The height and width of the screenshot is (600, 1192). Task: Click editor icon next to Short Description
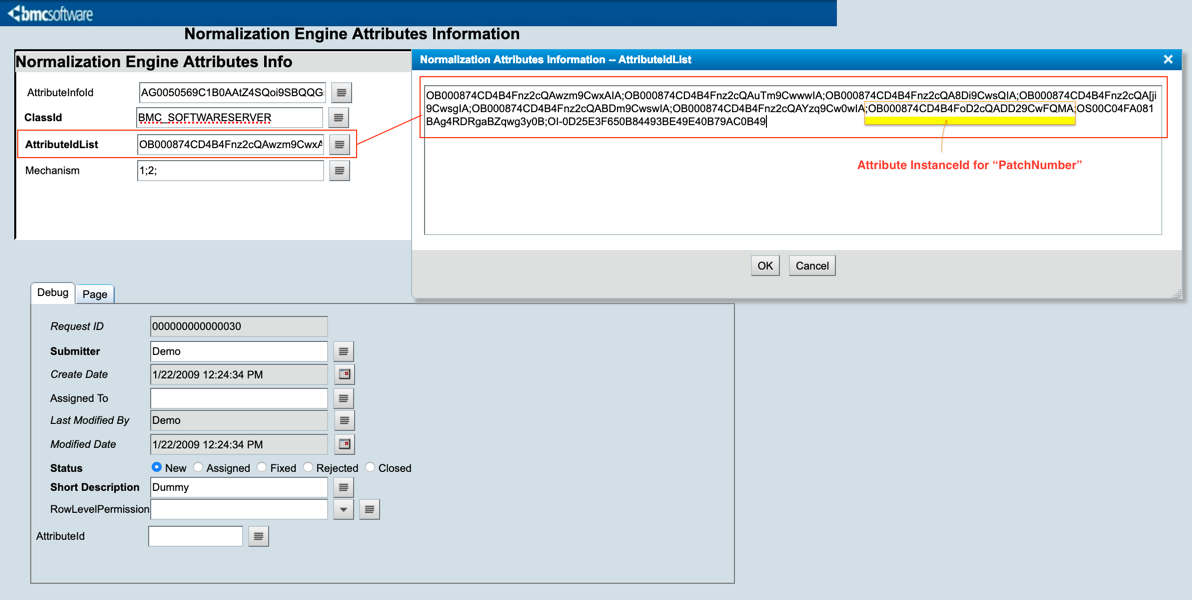pos(343,488)
